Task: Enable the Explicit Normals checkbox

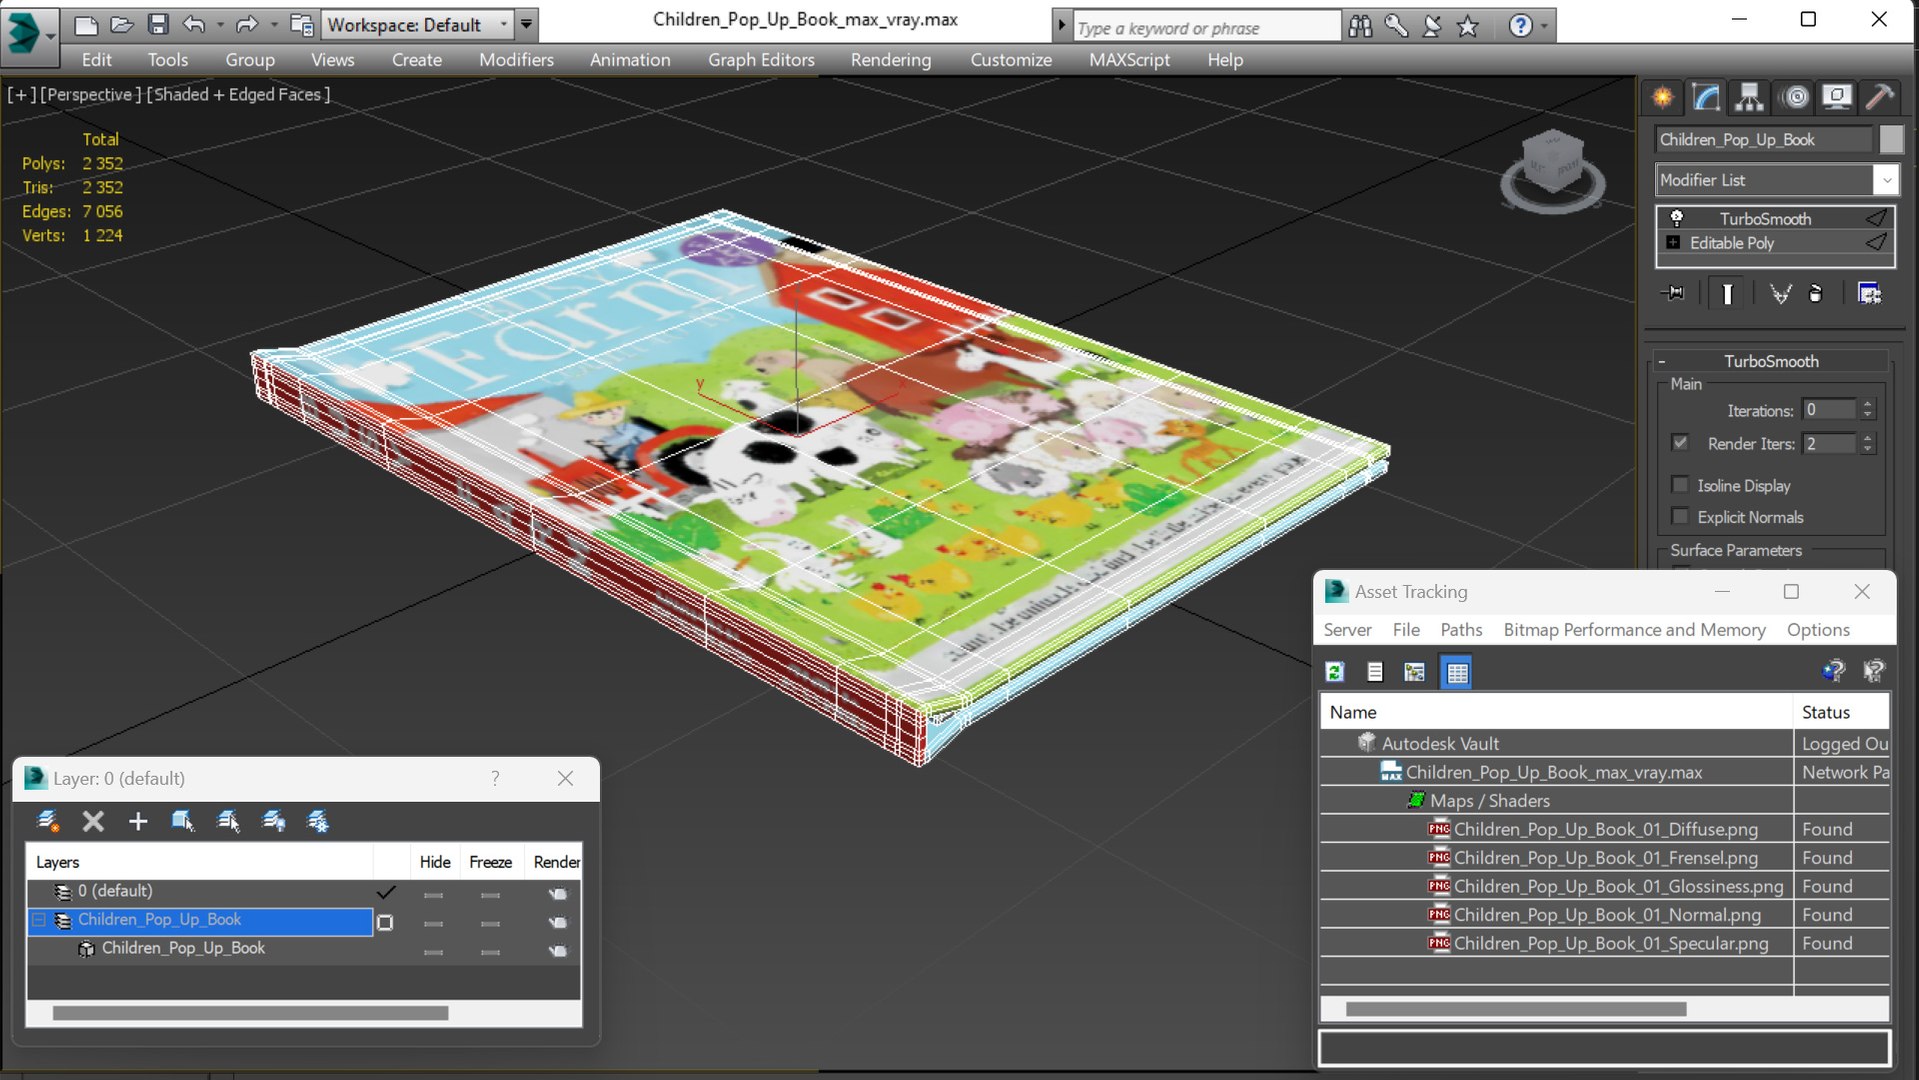Action: click(x=1680, y=516)
